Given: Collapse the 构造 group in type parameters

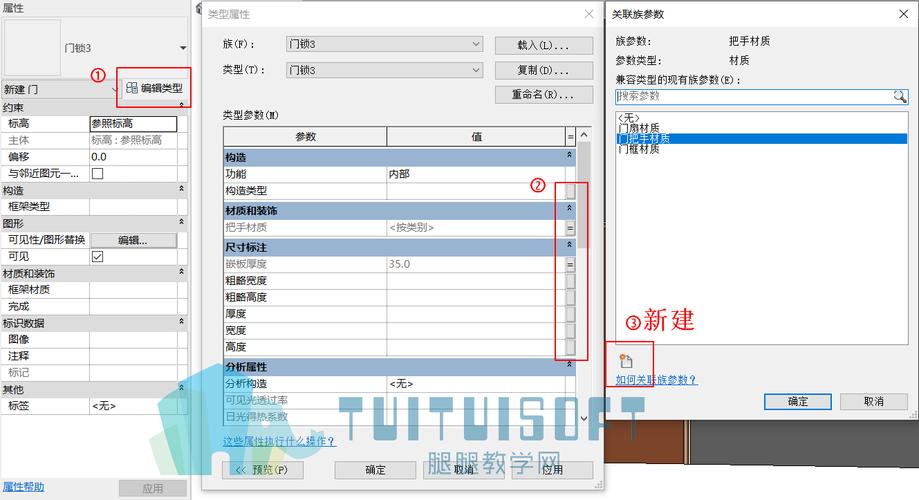Looking at the screenshot, I should pos(569,155).
